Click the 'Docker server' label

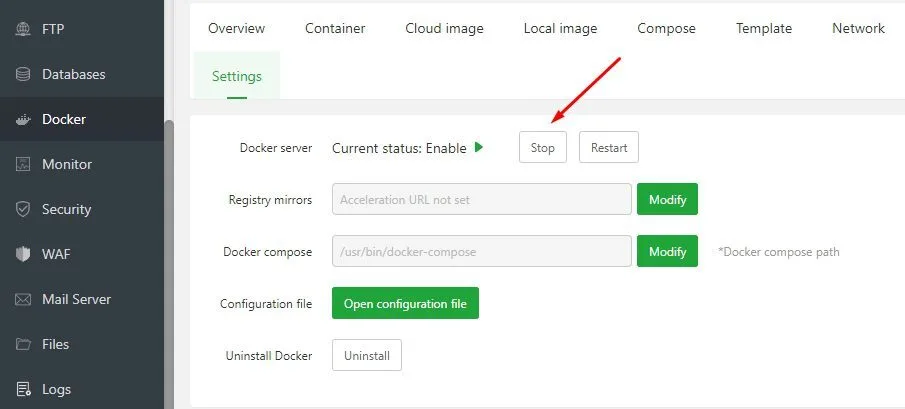point(276,148)
